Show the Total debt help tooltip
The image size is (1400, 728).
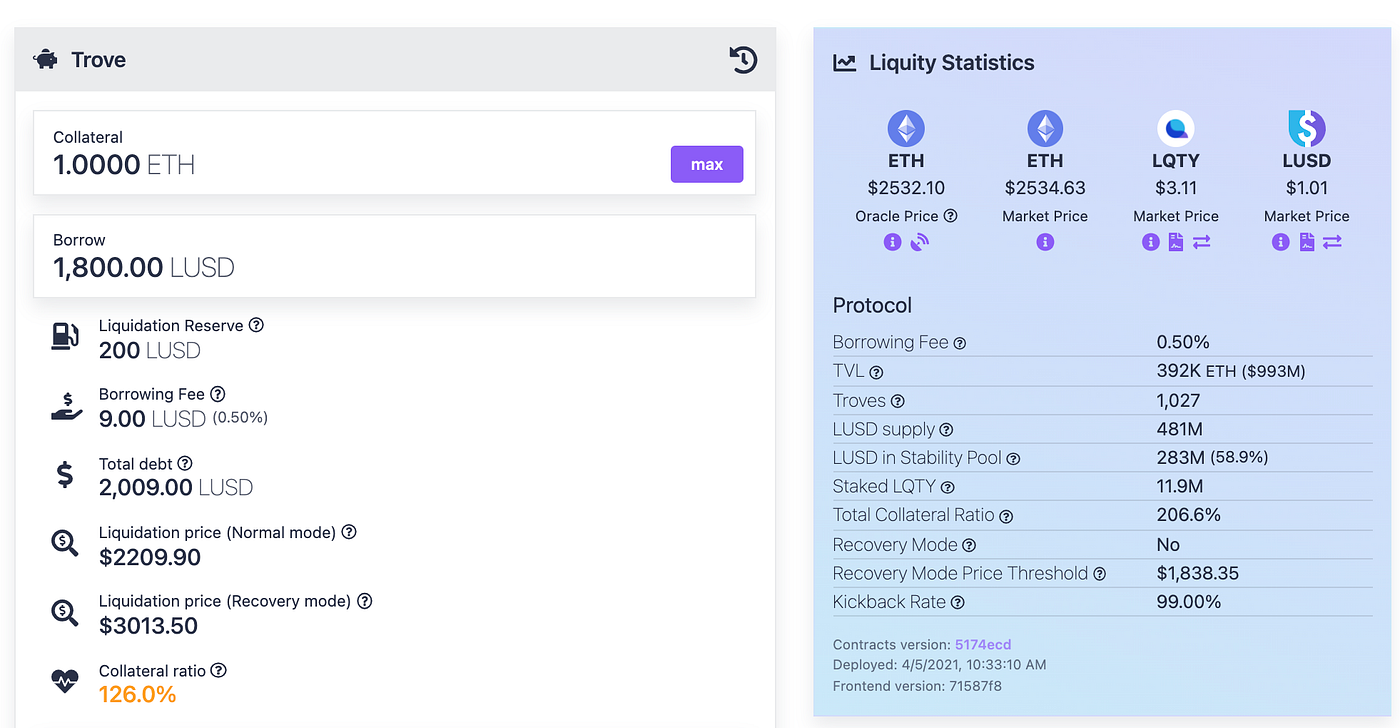click(x=185, y=463)
